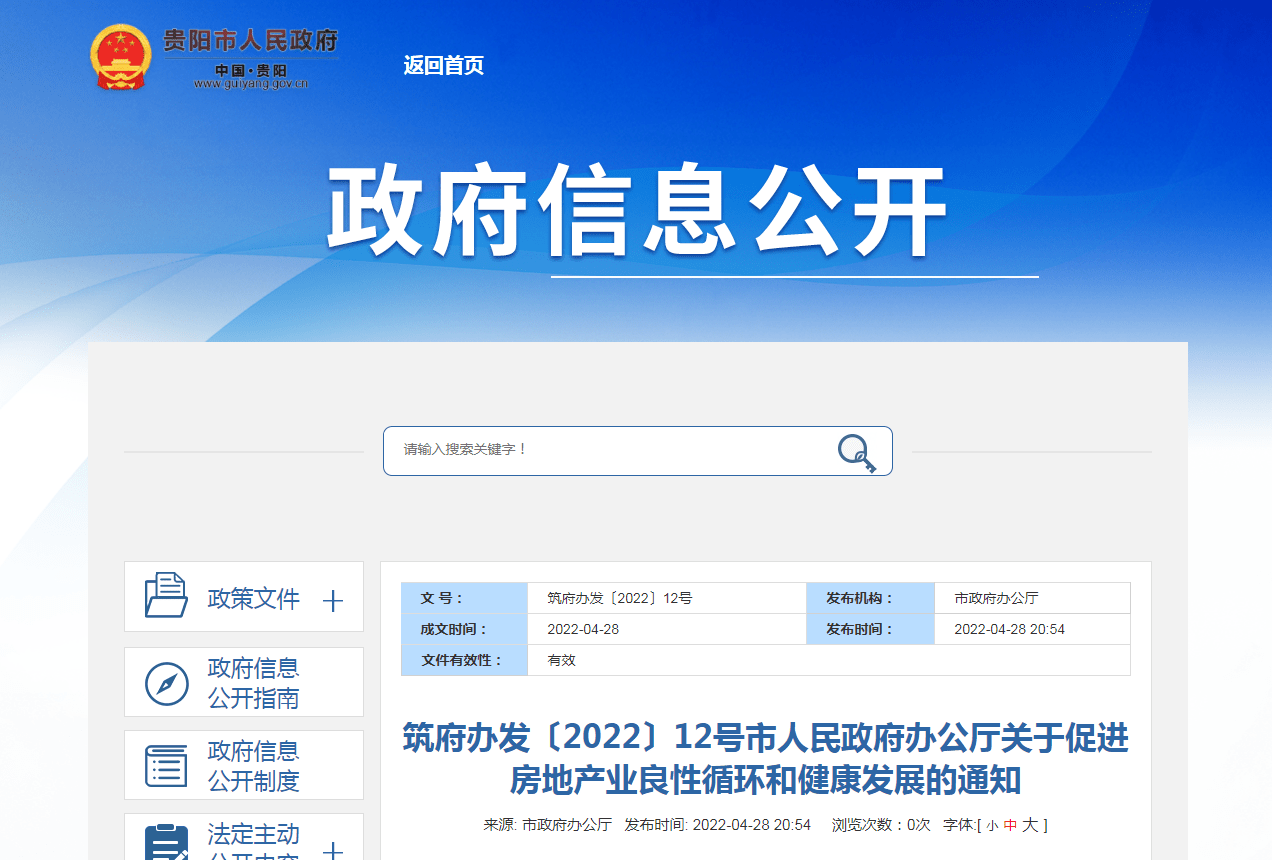
Task: Click the document number 筑府办发〔2022〕12号 cell
Action: (x=620, y=598)
